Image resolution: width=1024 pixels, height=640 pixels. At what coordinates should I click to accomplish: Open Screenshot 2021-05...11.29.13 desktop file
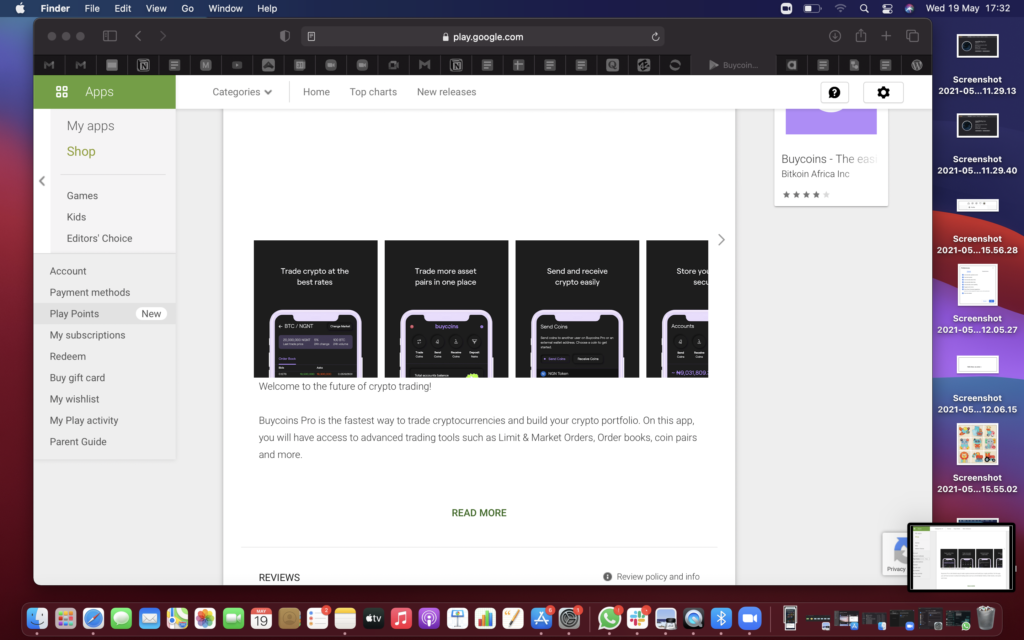(x=977, y=65)
